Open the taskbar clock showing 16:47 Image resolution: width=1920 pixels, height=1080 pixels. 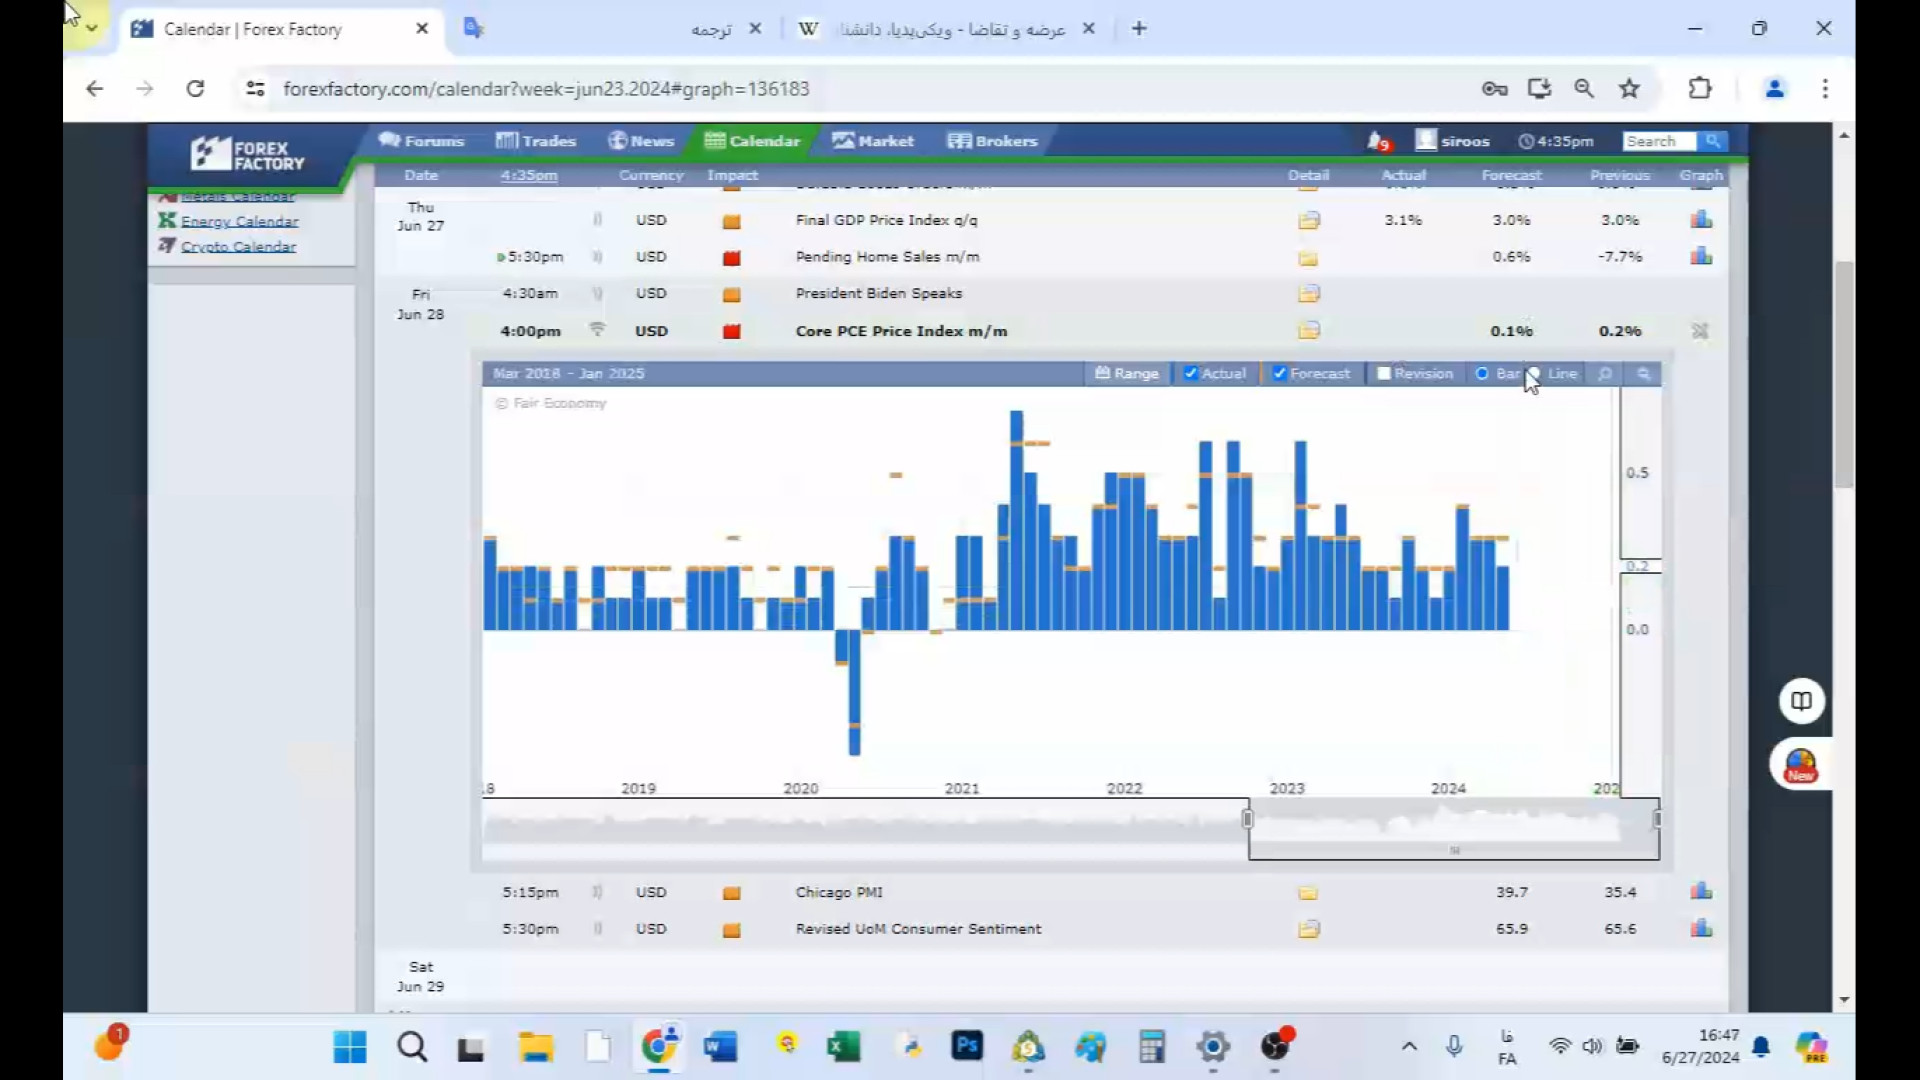[x=1700, y=1046]
